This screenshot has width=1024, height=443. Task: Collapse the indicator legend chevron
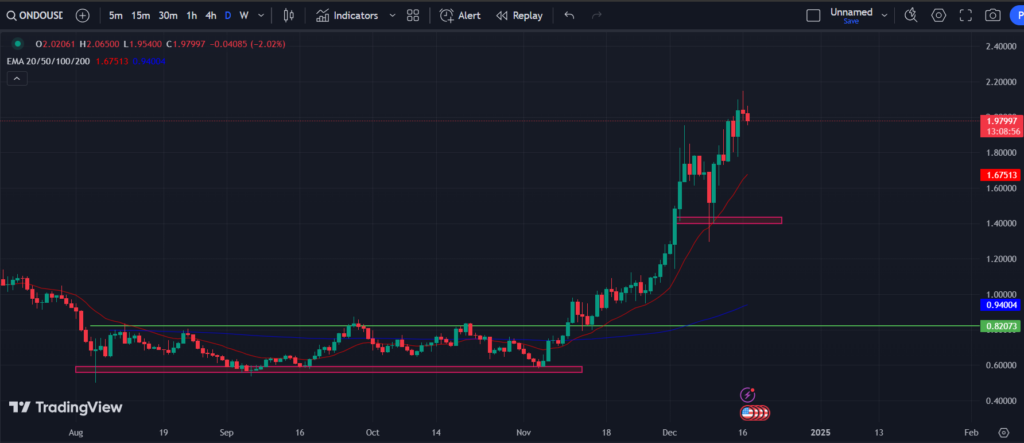point(17,78)
